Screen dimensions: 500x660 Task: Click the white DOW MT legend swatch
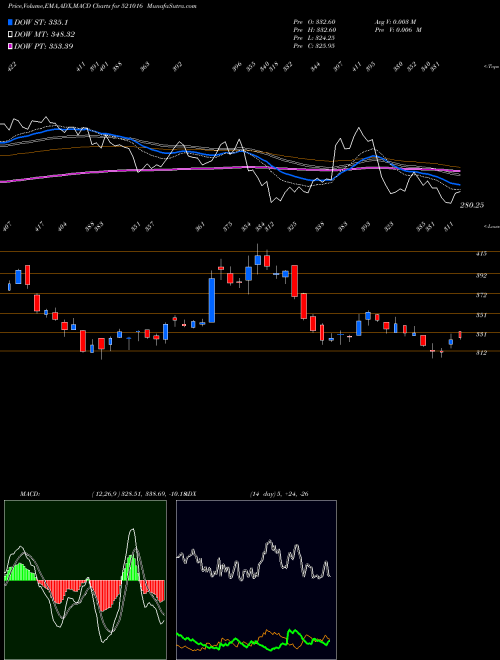10,34
